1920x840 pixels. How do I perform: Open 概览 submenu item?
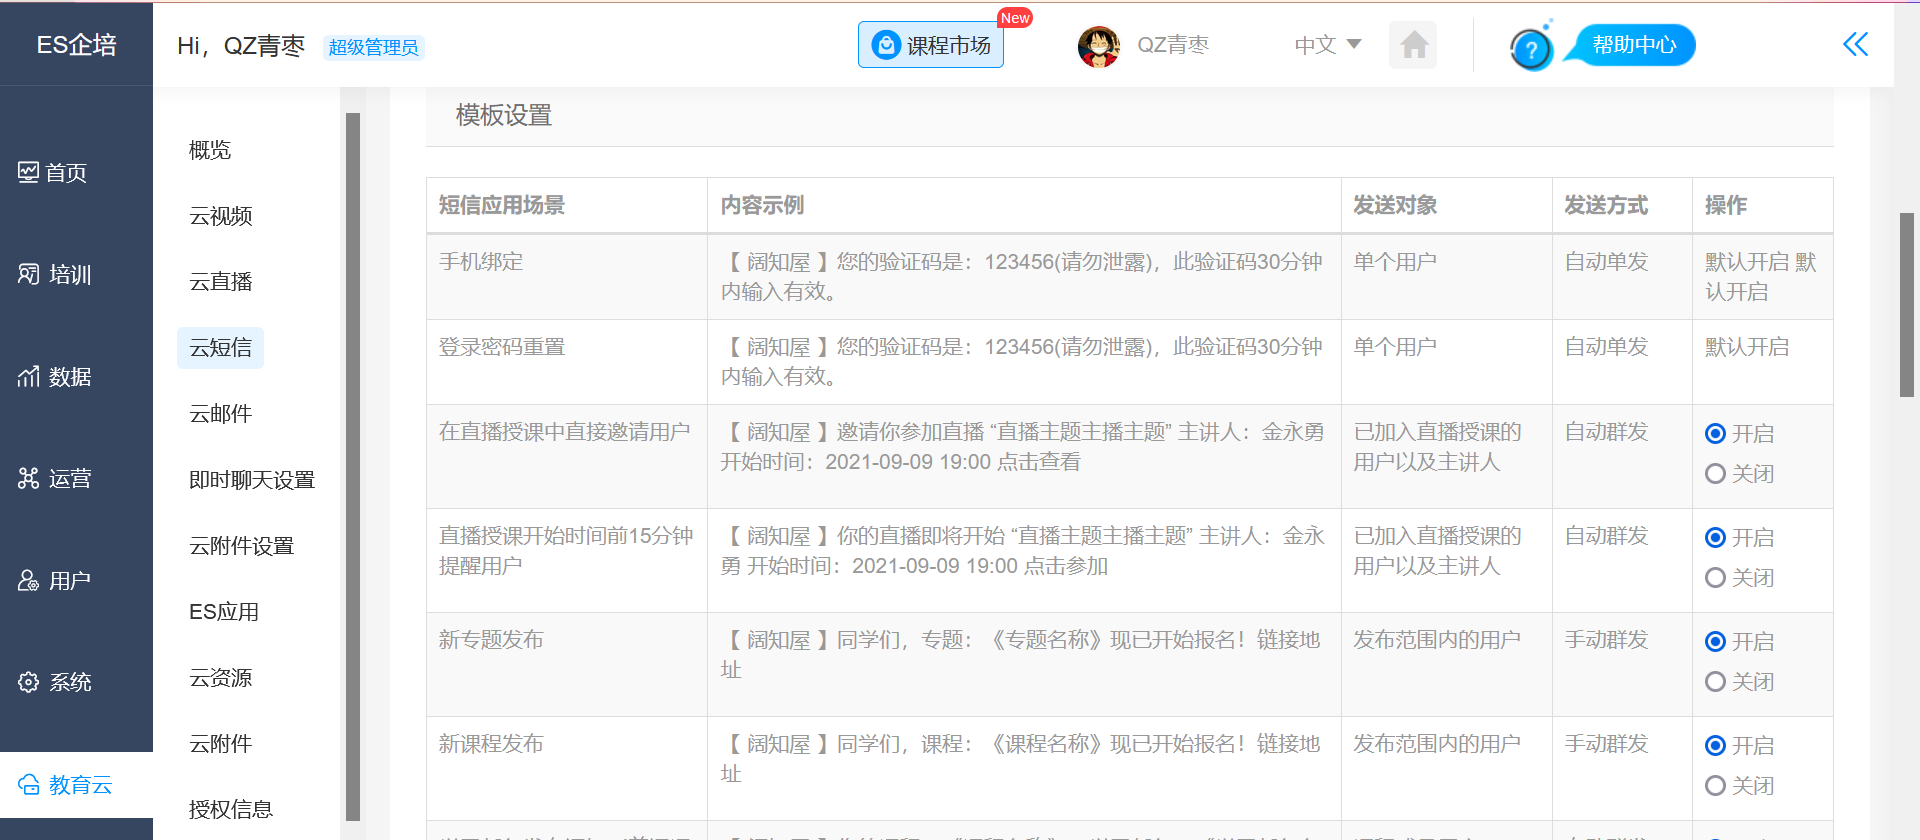210,150
